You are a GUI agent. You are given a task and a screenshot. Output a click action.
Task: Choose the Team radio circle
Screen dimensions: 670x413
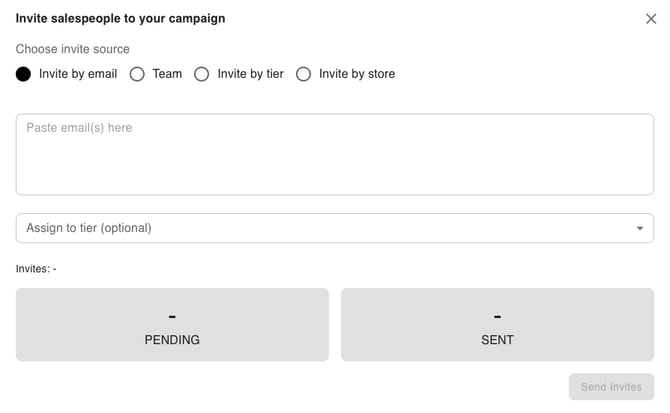tap(138, 74)
